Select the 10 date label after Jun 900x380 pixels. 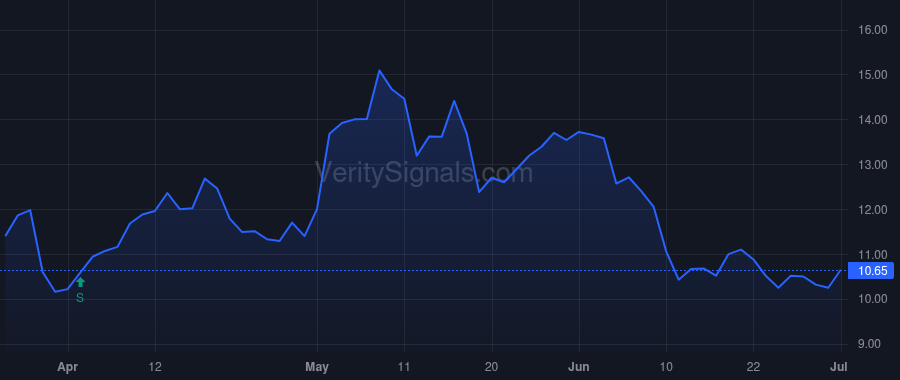666,366
